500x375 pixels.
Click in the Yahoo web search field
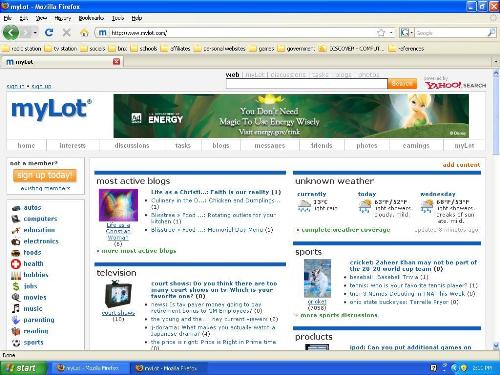(x=306, y=84)
